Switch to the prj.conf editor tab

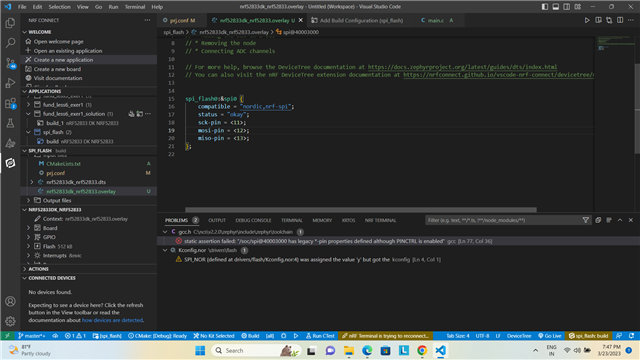pos(182,20)
